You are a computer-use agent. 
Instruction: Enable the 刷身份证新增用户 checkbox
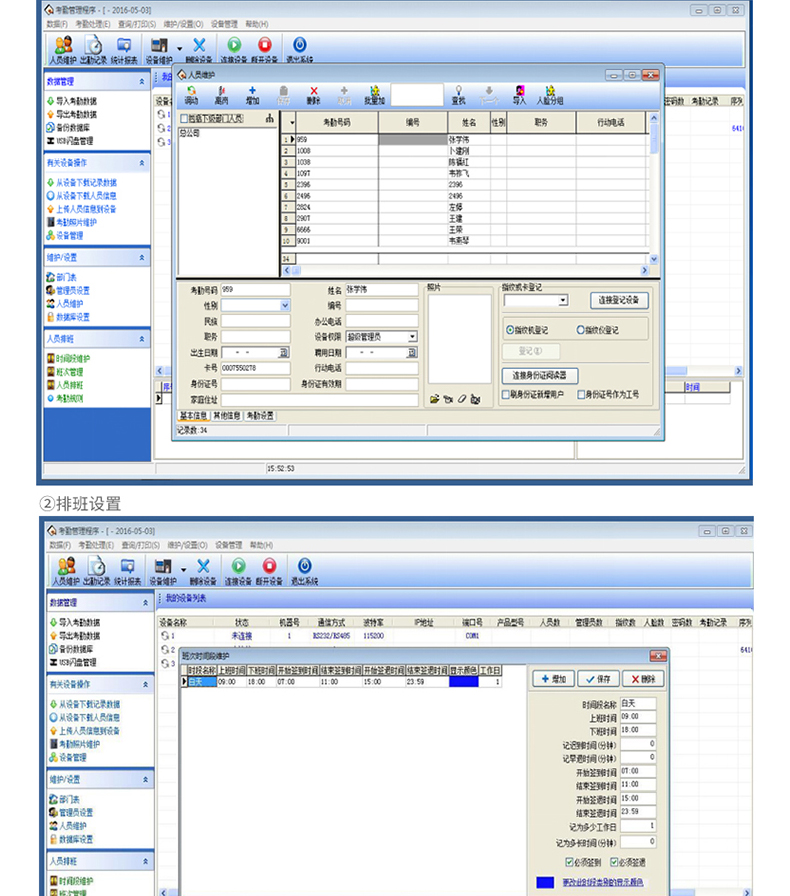click(x=506, y=395)
